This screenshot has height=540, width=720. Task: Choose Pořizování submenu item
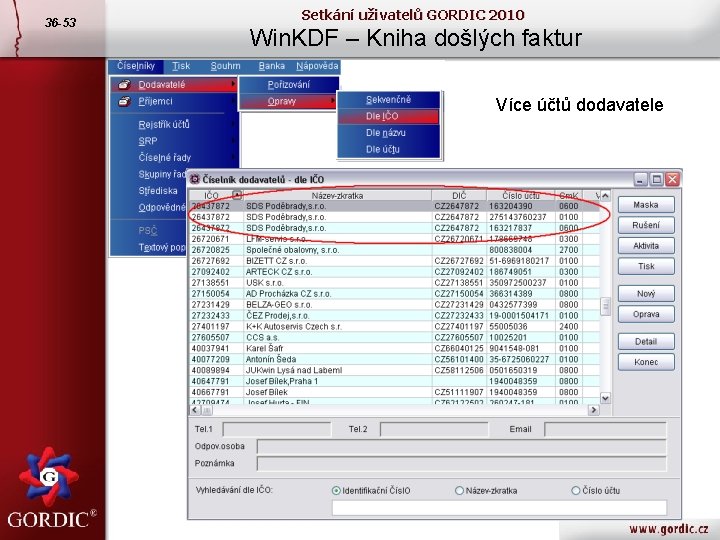(x=289, y=84)
